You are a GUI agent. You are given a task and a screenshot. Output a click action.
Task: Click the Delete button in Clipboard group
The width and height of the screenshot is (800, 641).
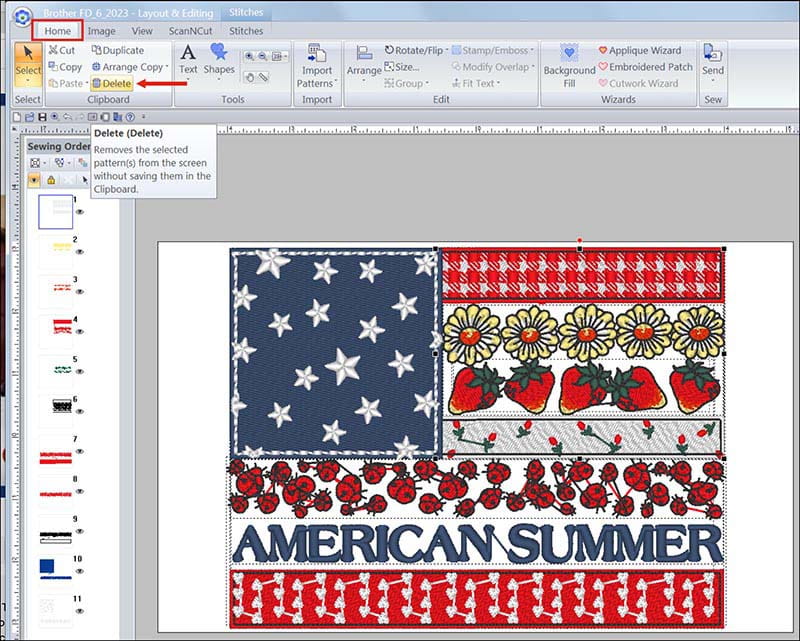pyautogui.click(x=111, y=84)
